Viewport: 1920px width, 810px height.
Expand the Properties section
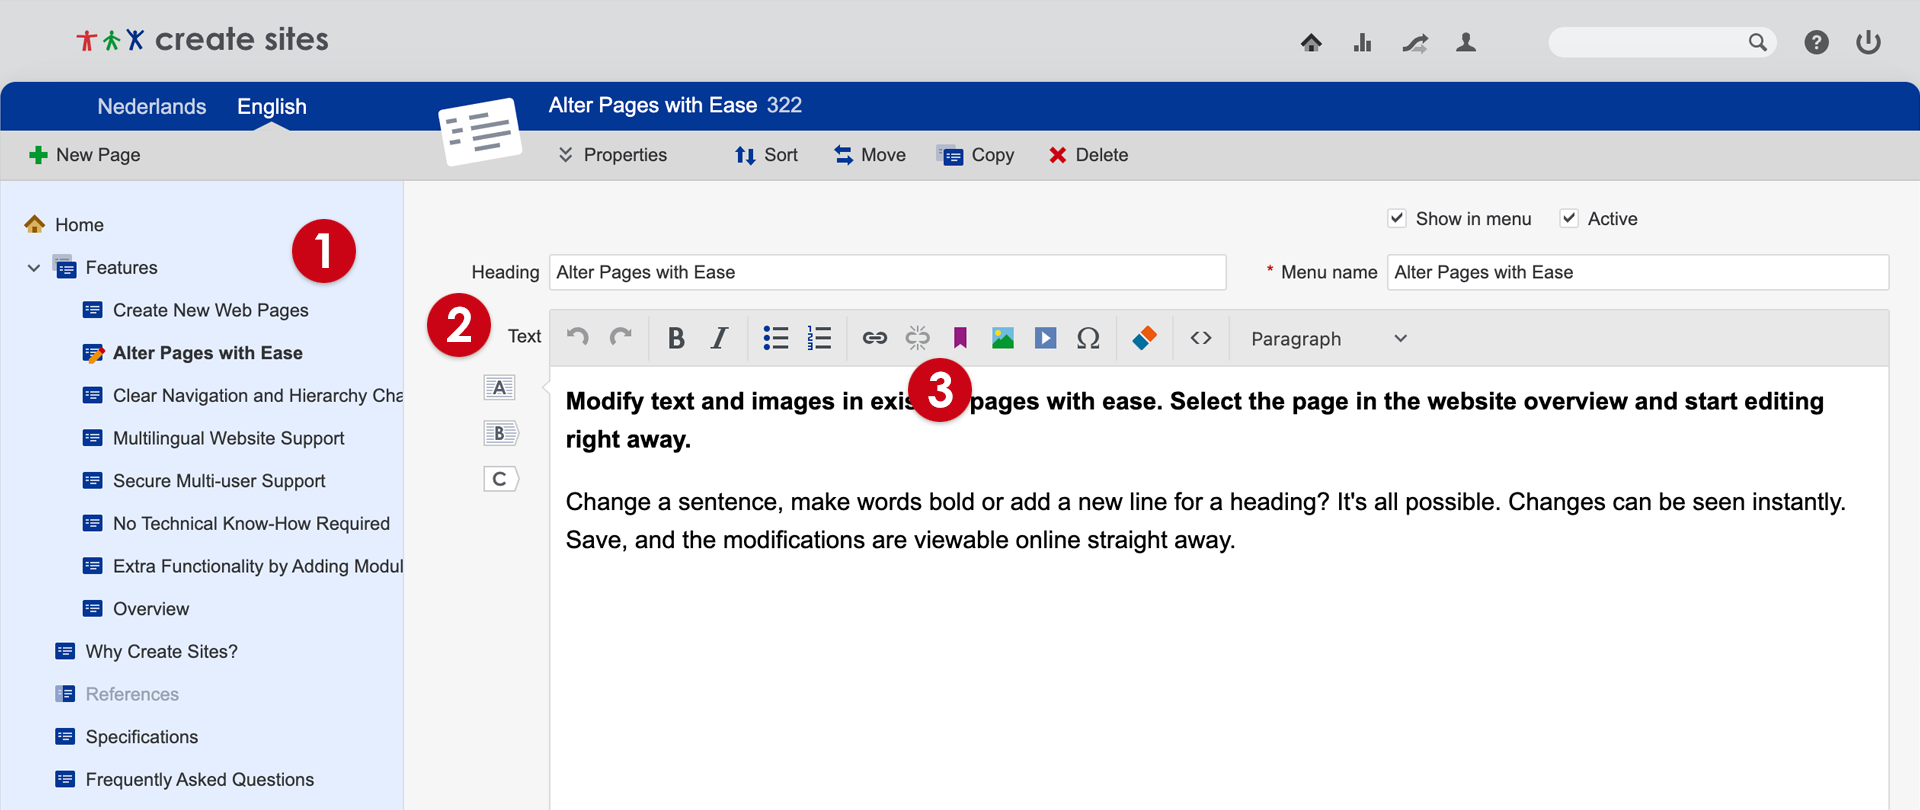pos(612,155)
